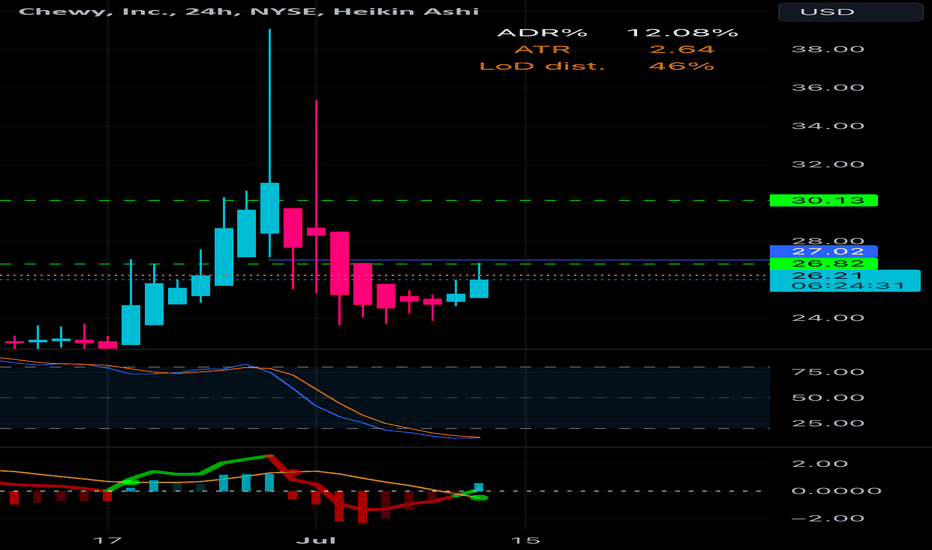Click the 50.00 oscillator axis tick
The height and width of the screenshot is (550, 932).
[828, 398]
